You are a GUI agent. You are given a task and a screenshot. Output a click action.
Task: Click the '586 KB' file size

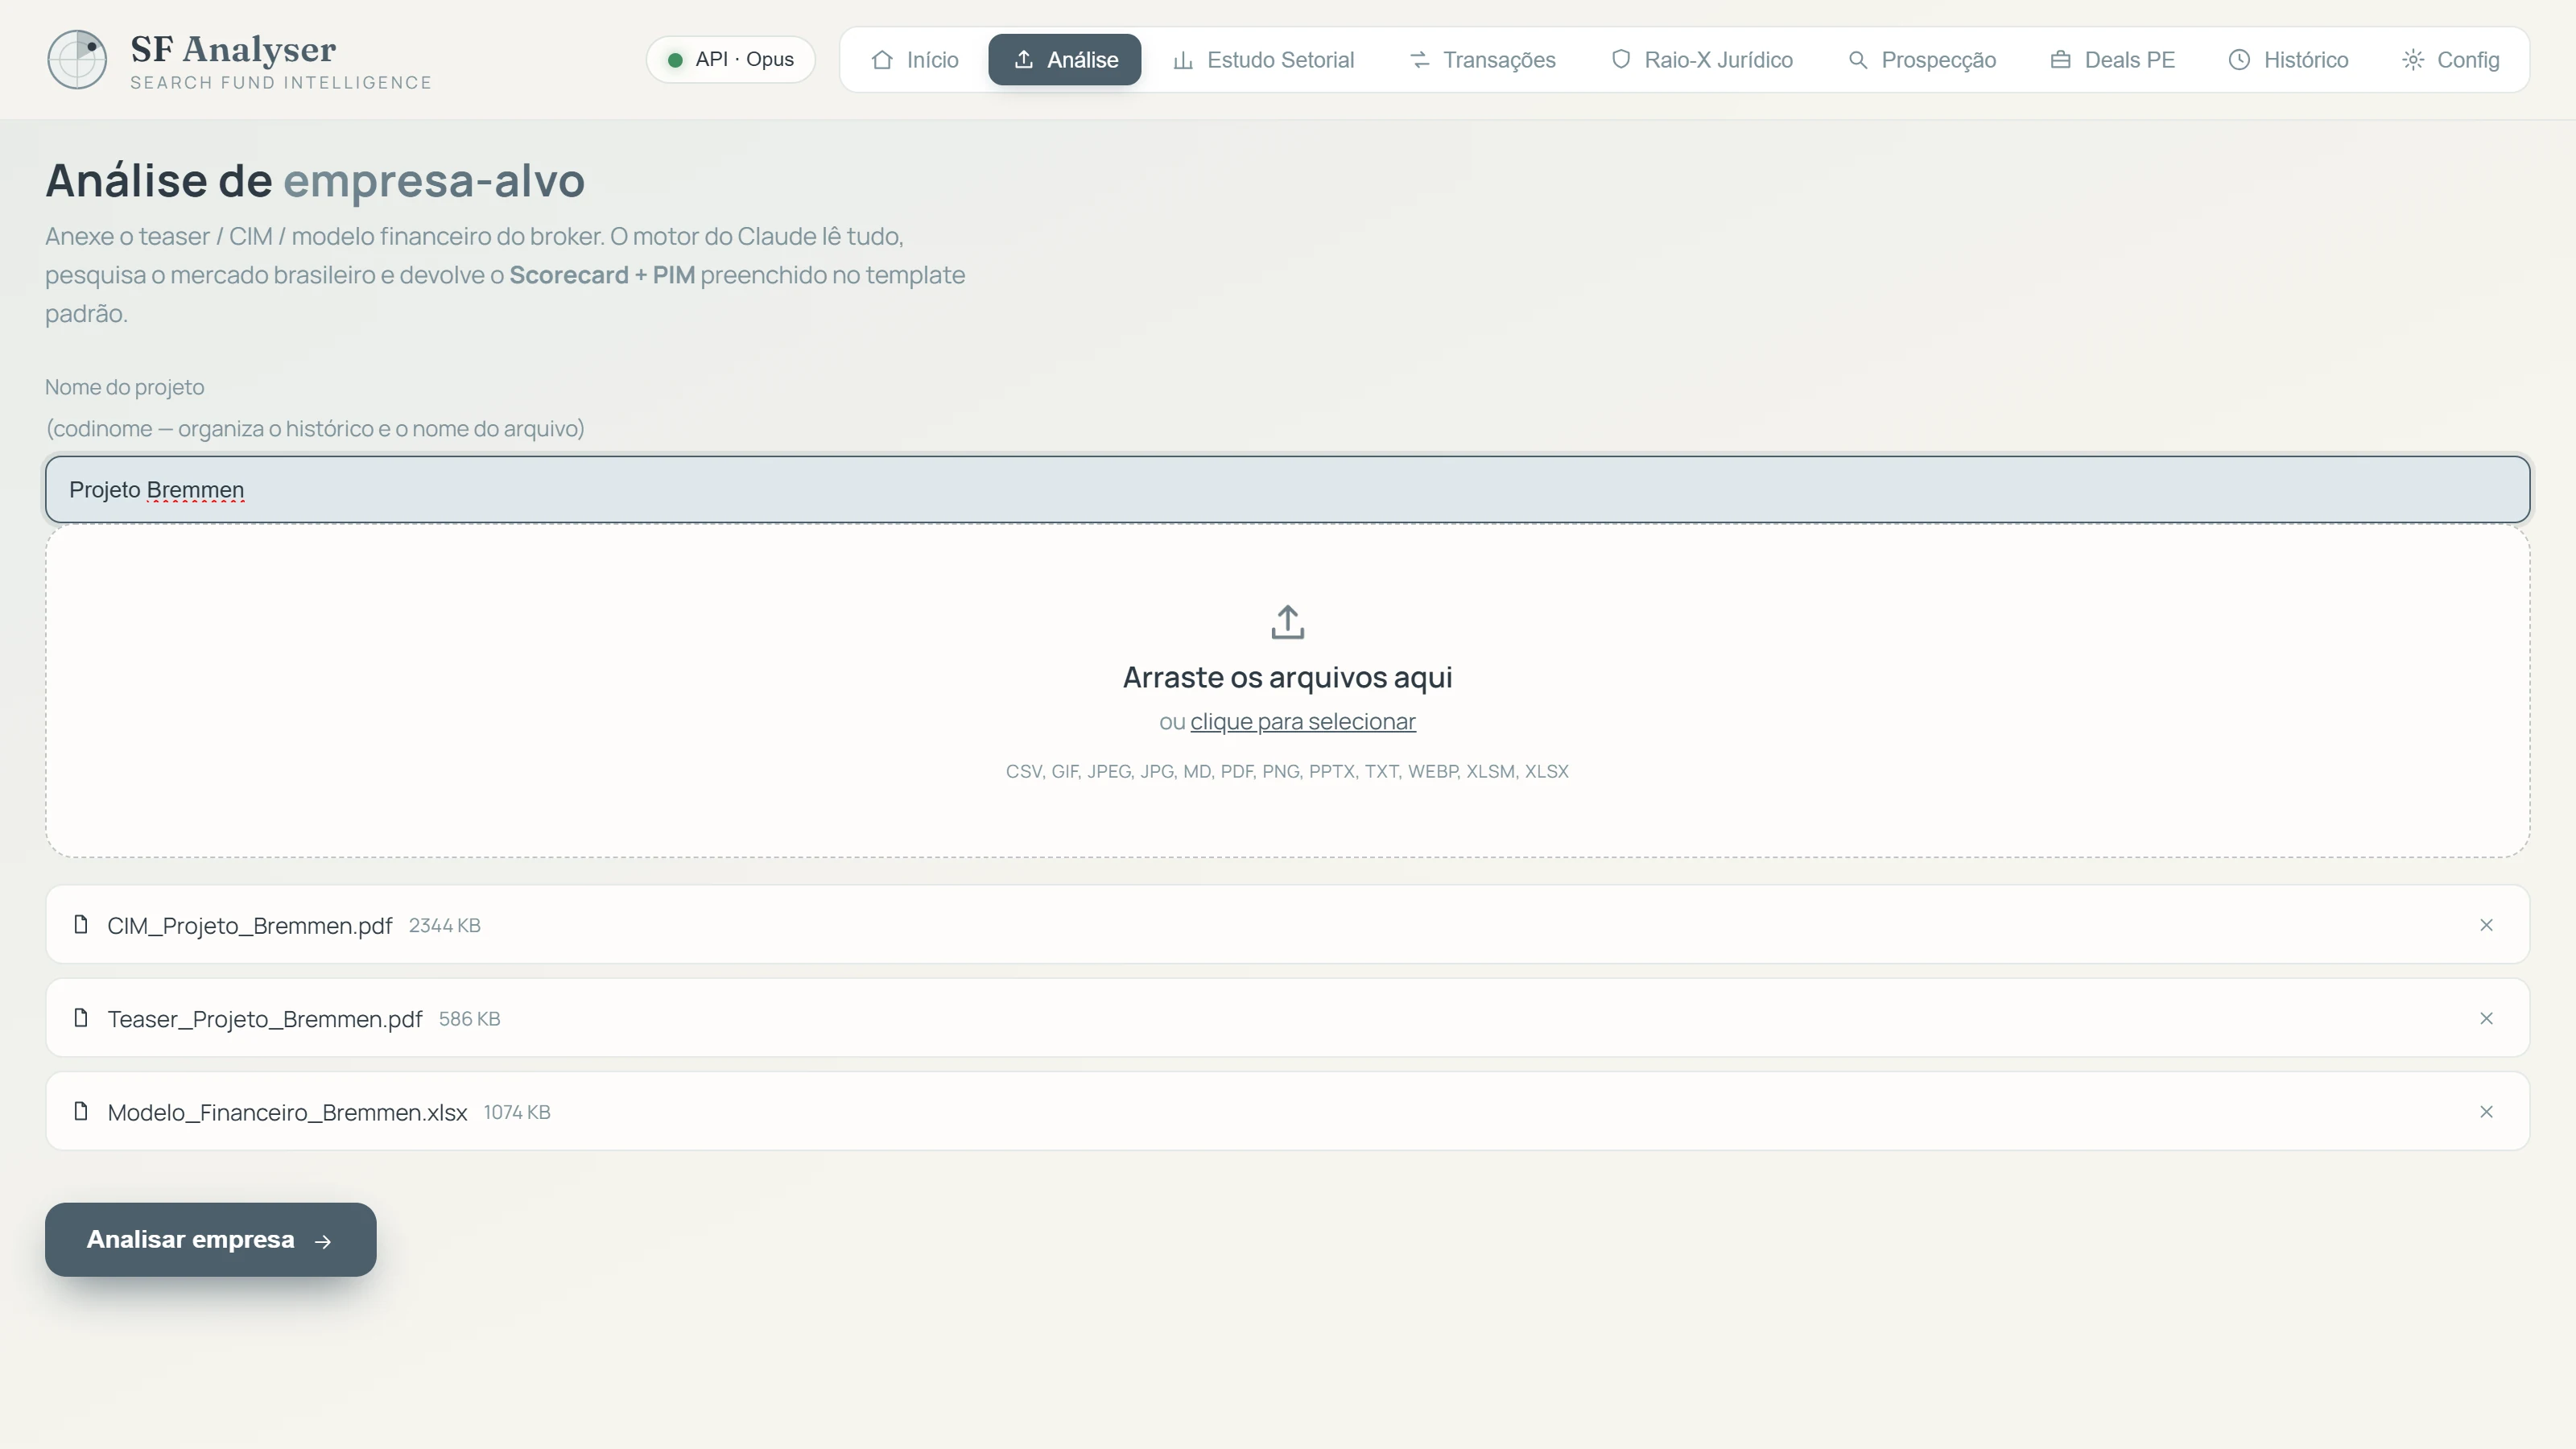point(470,1019)
